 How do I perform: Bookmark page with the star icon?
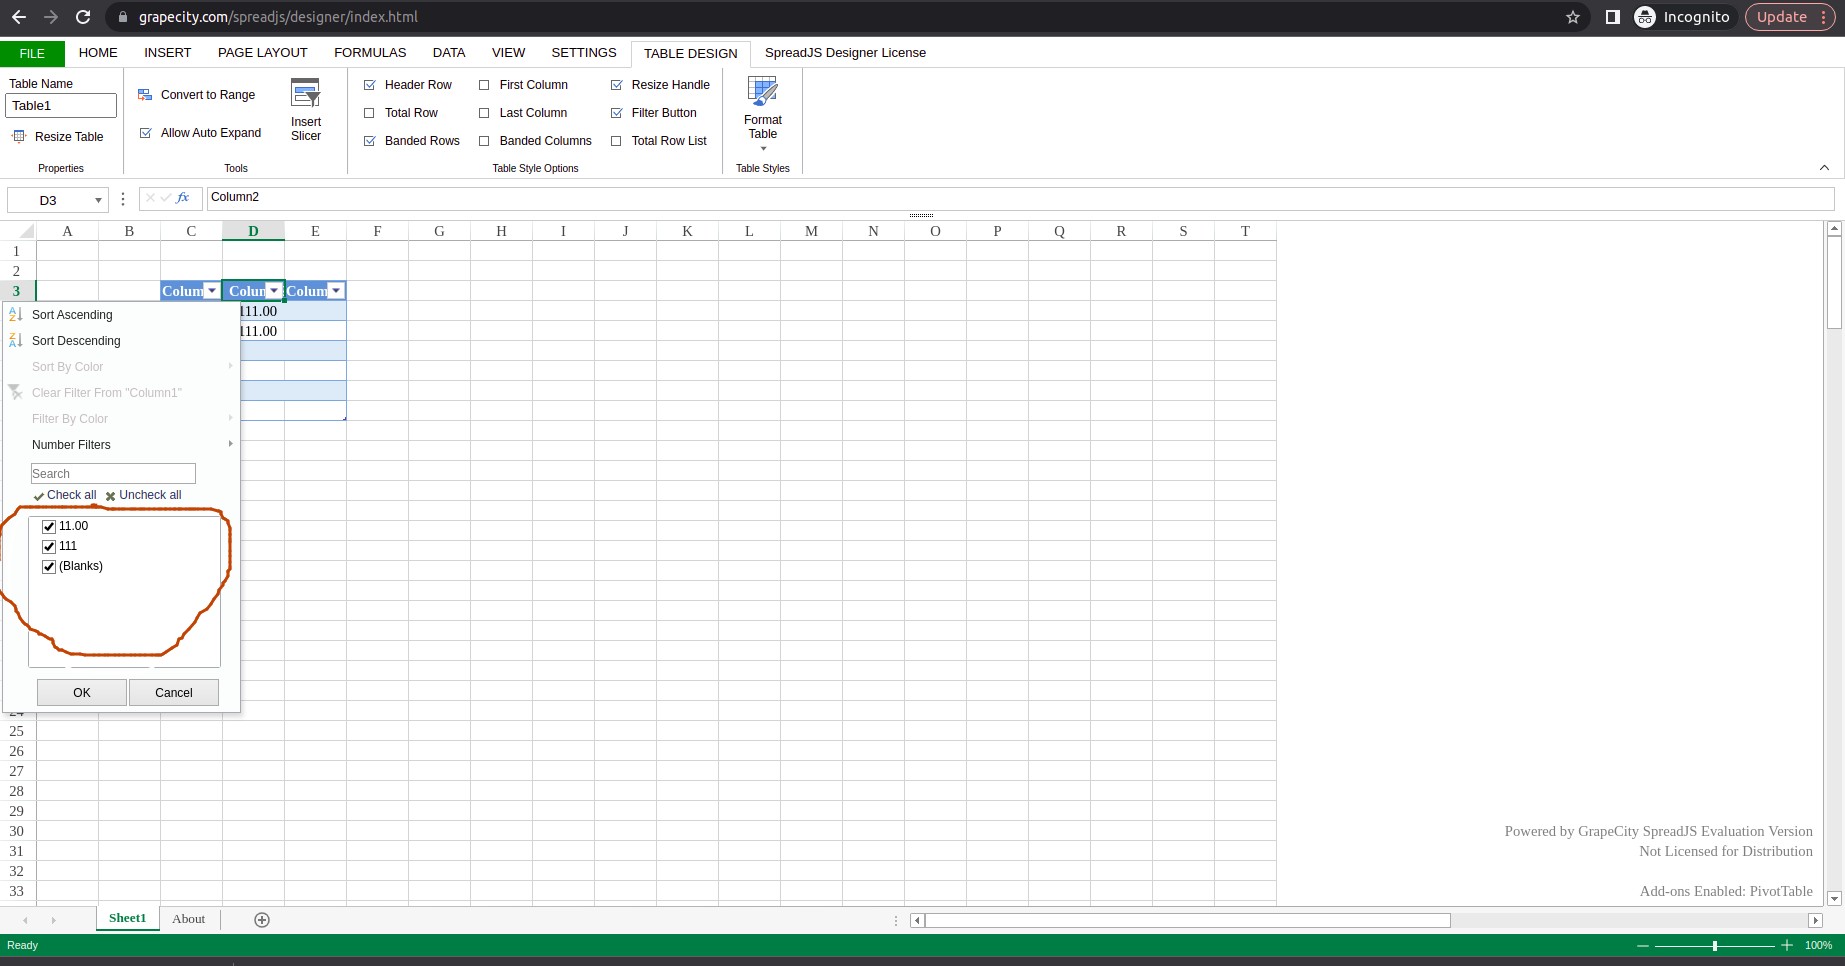[x=1573, y=17]
